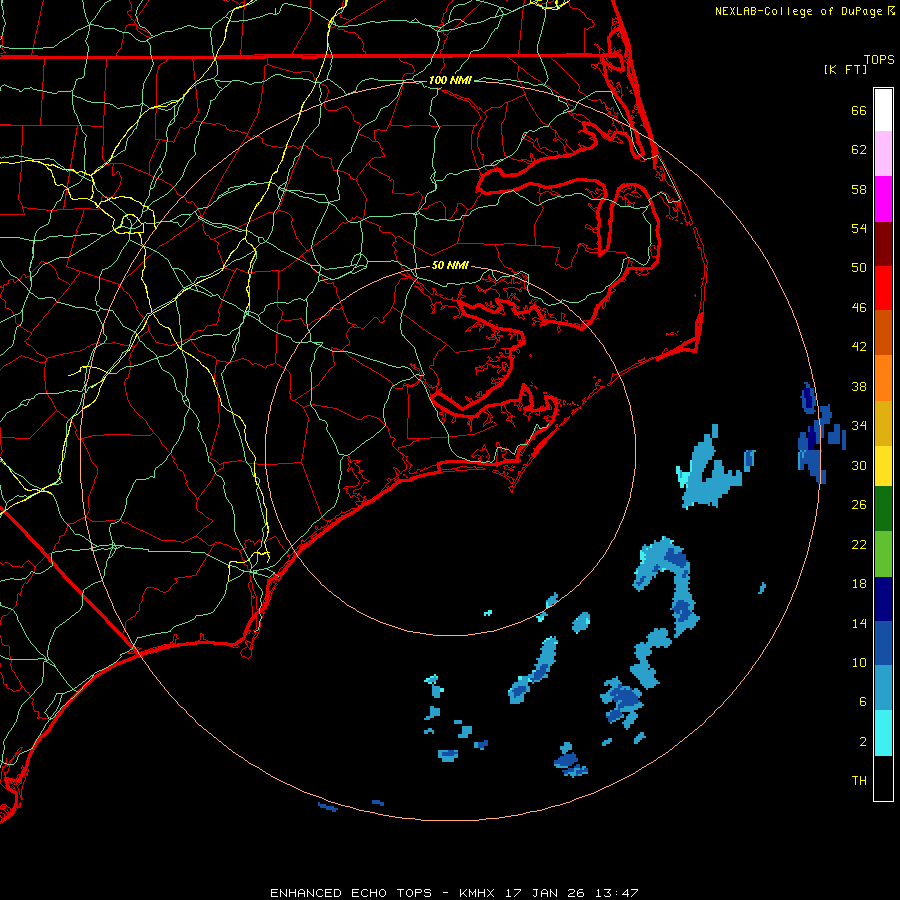Click the '22' legend value label

(859, 544)
